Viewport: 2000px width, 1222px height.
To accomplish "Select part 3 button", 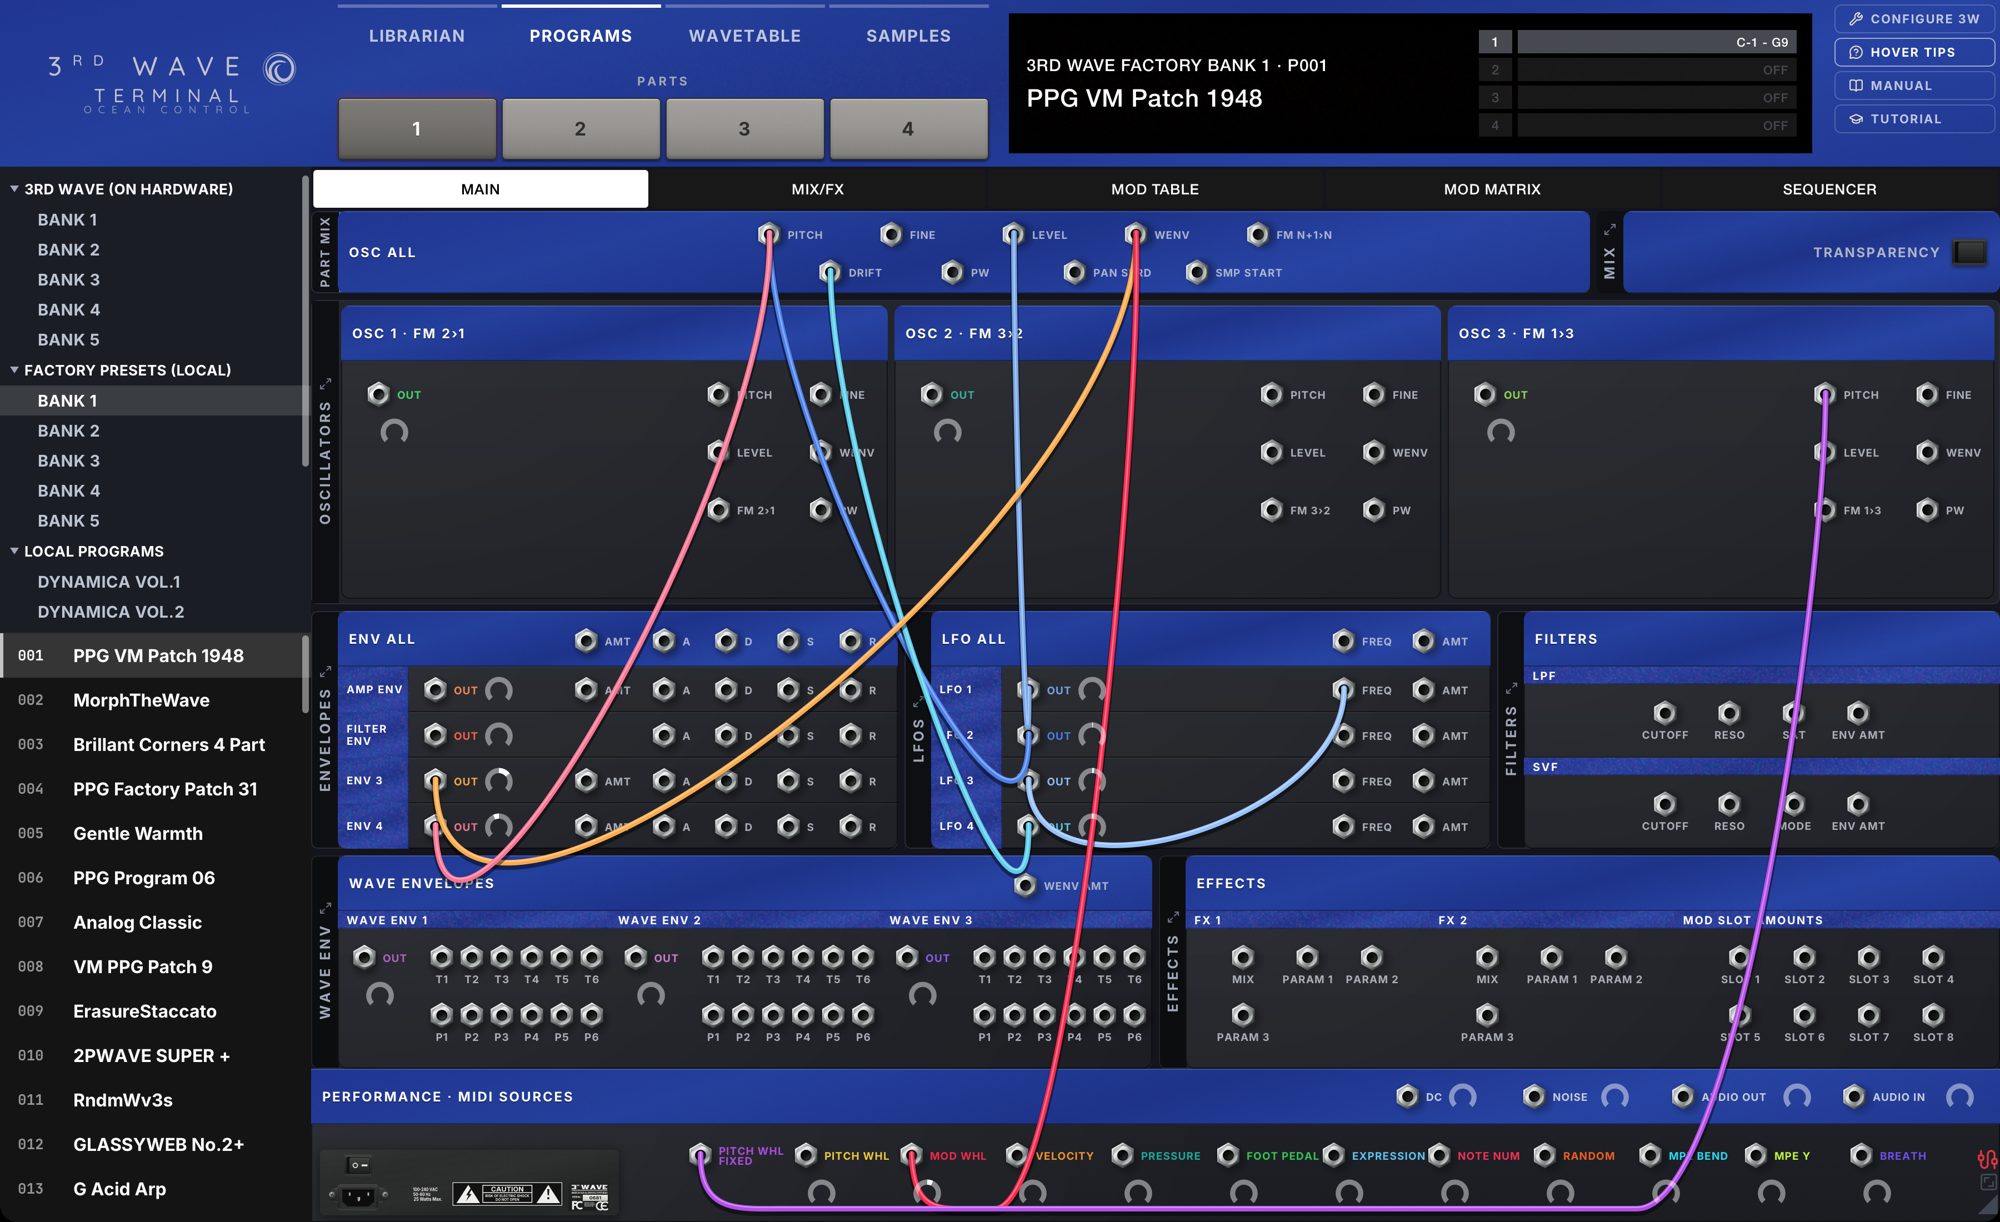I will pyautogui.click(x=745, y=128).
